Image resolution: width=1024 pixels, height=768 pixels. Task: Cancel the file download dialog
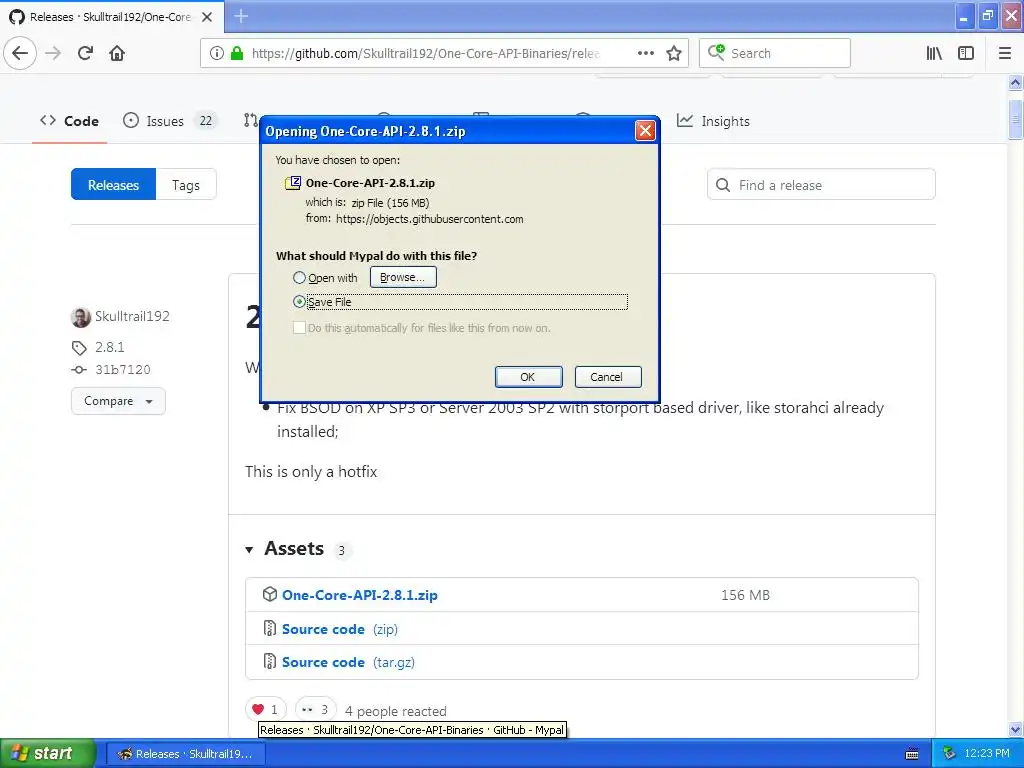pyautogui.click(x=607, y=377)
